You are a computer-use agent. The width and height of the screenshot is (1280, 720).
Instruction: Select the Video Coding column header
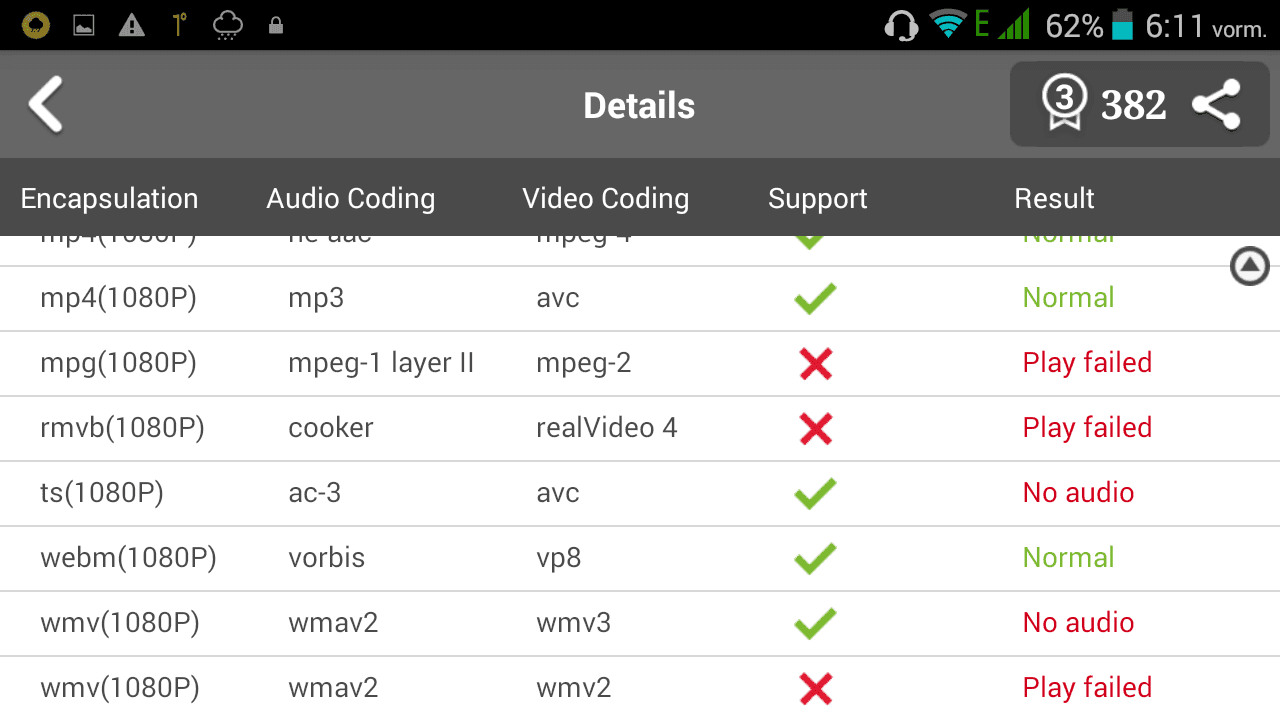pyautogui.click(x=606, y=198)
